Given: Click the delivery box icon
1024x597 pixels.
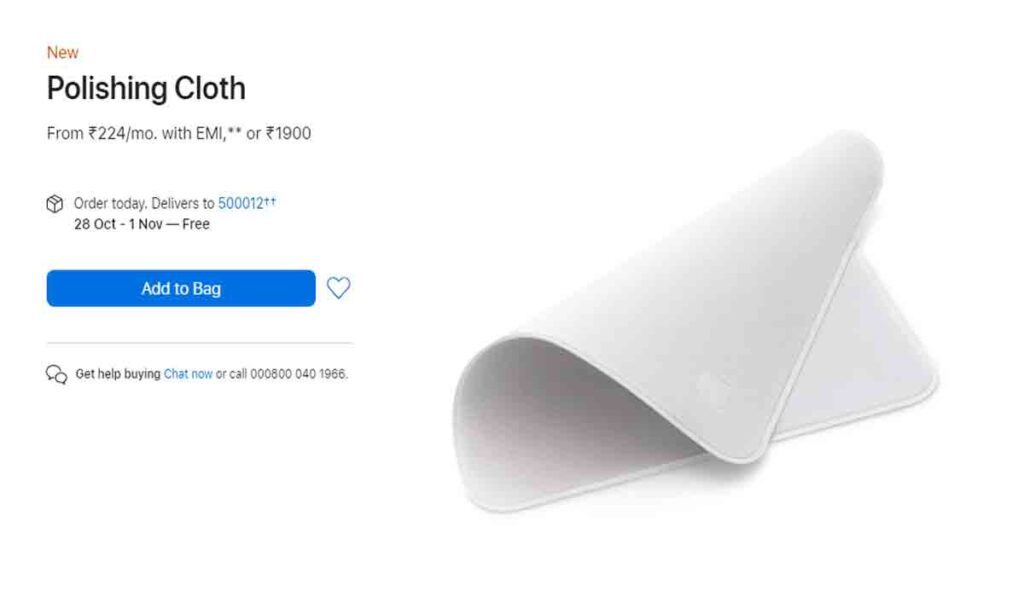Looking at the screenshot, I should tap(55, 204).
